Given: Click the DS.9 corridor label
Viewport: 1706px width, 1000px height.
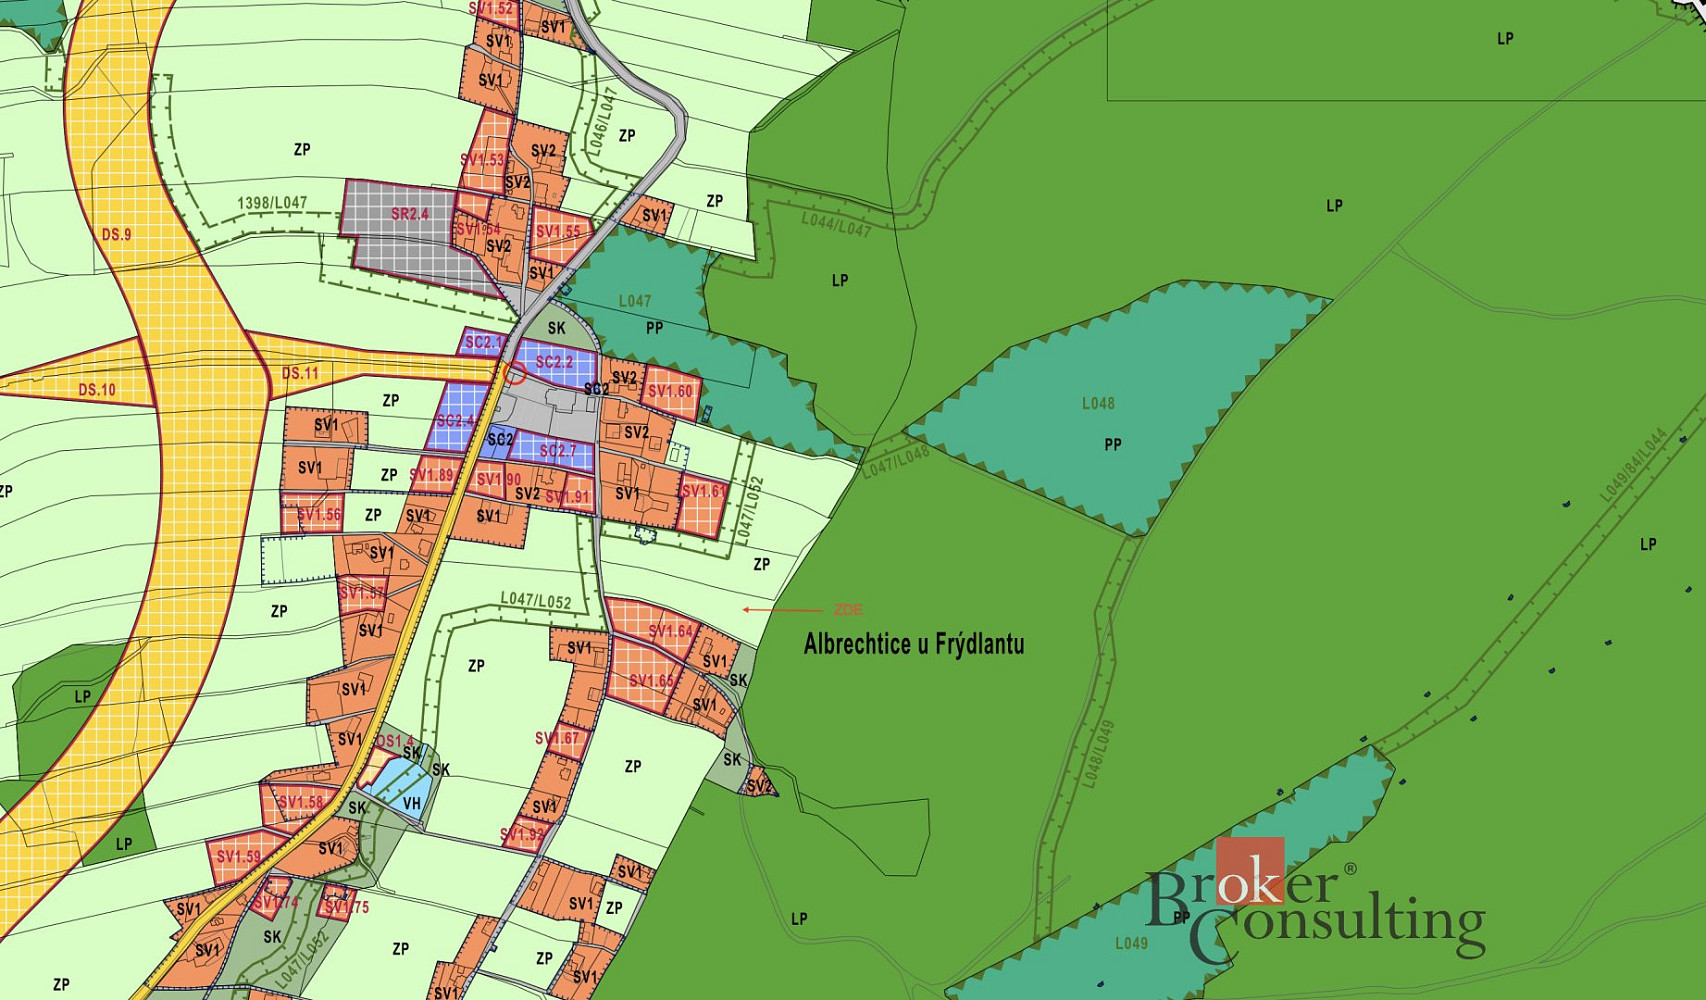Looking at the screenshot, I should click(116, 234).
